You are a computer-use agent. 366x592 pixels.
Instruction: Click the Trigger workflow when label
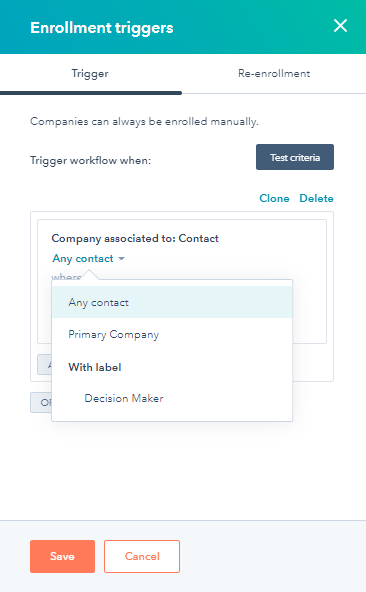[90, 160]
